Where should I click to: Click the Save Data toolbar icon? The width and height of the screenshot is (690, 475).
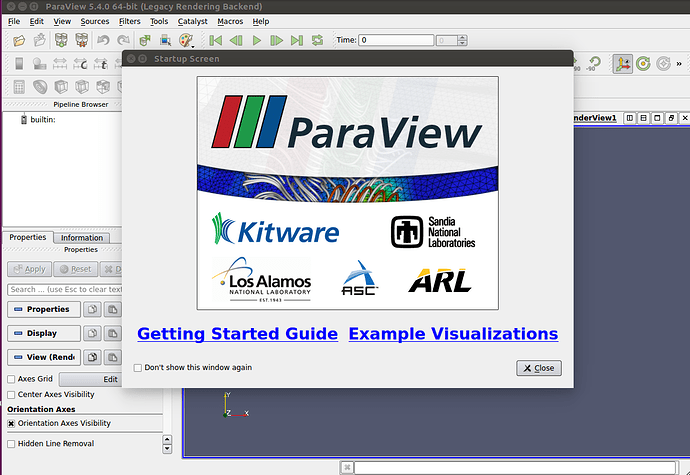click(x=40, y=41)
